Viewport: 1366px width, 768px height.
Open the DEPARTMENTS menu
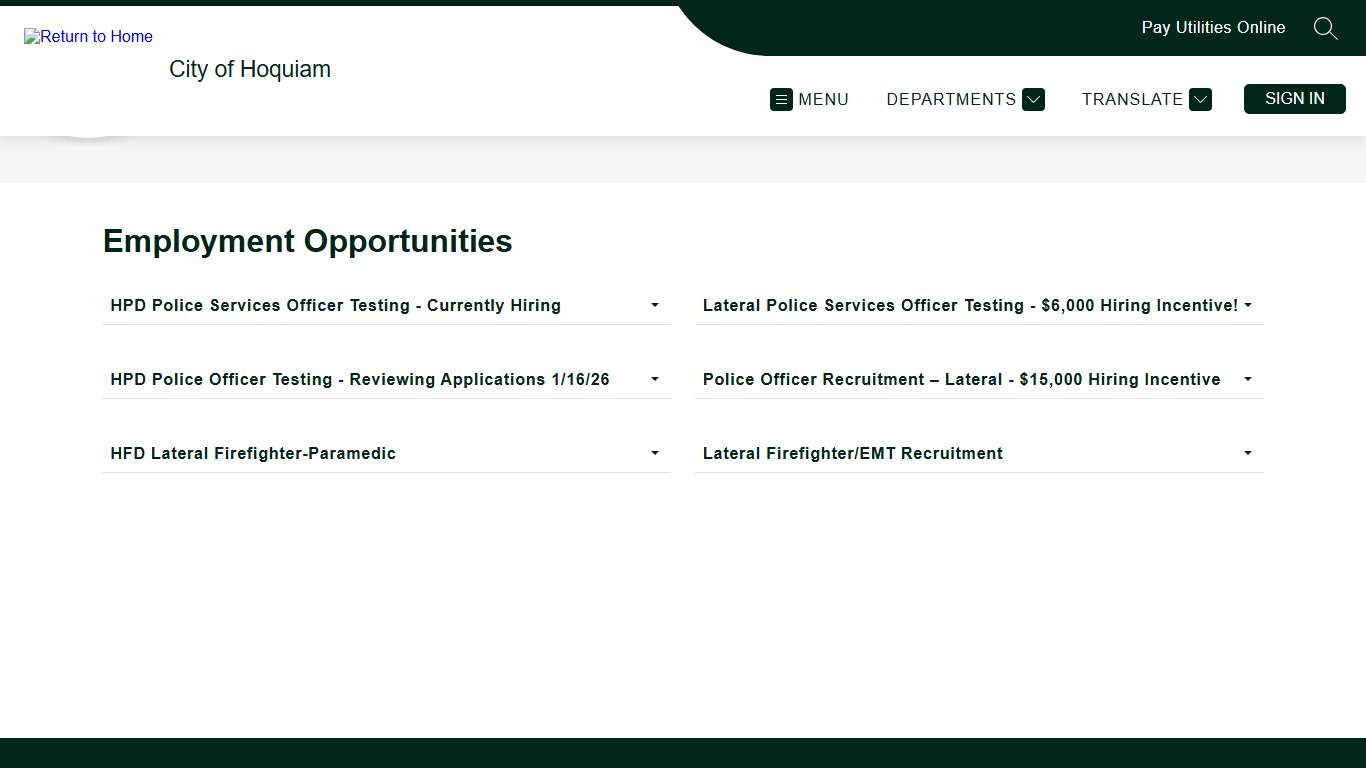point(950,99)
